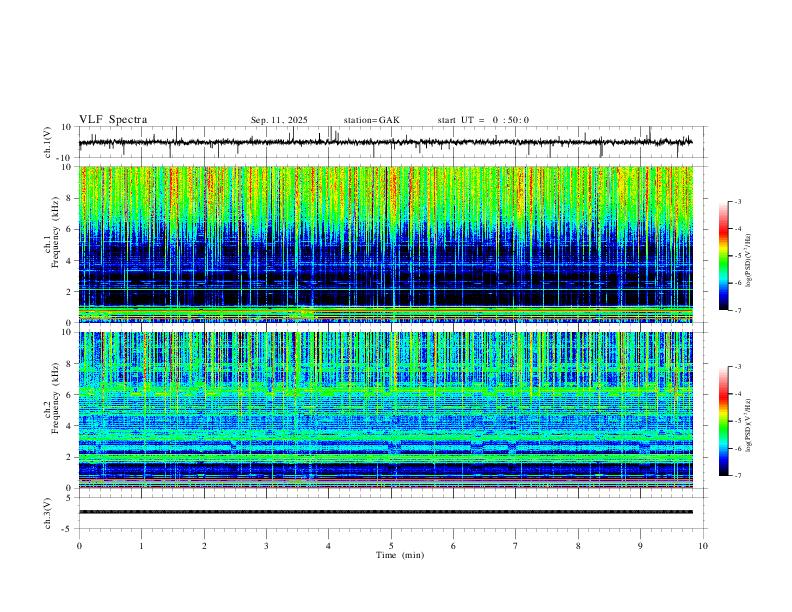Viewport: 792px width, 612px height.
Task: Click the 'VLF Spectra' title text
Action: point(113,119)
